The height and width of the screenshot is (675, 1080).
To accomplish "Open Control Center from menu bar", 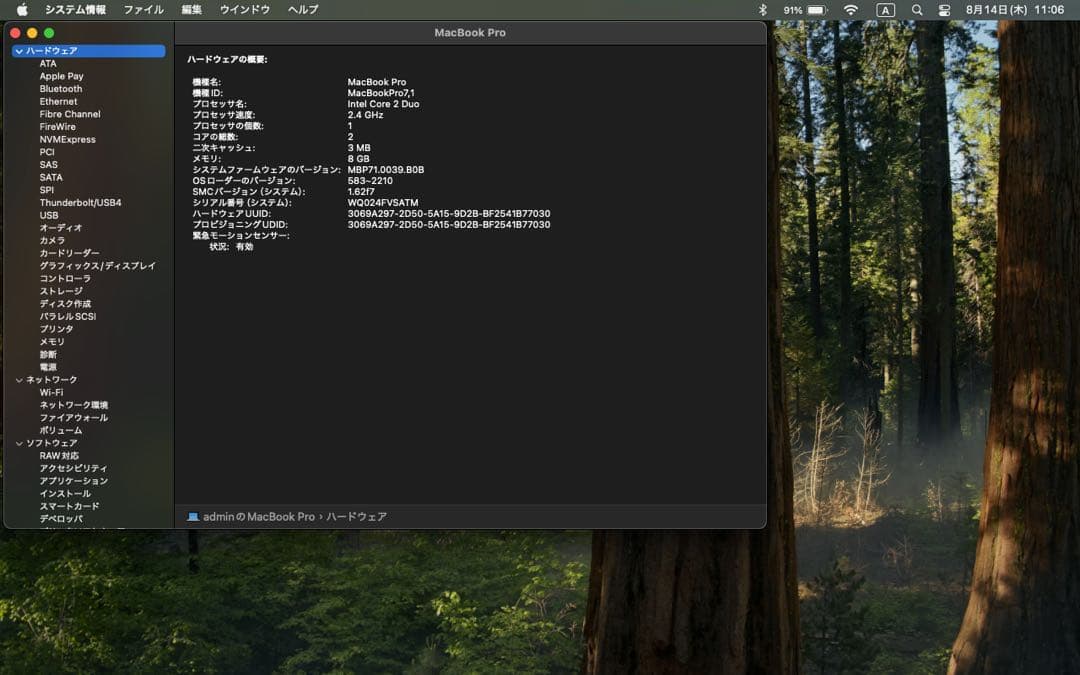I will [946, 9].
